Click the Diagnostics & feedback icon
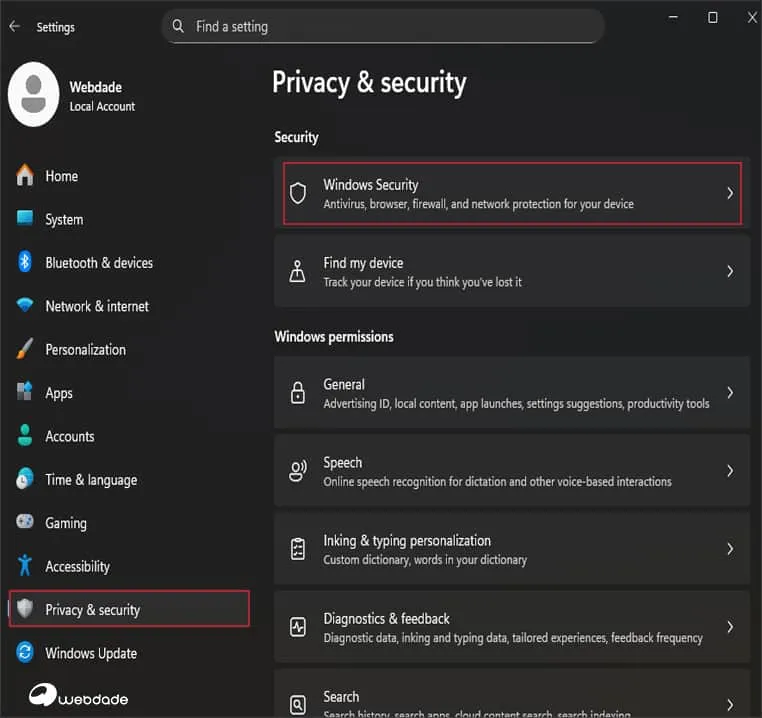 click(x=298, y=627)
